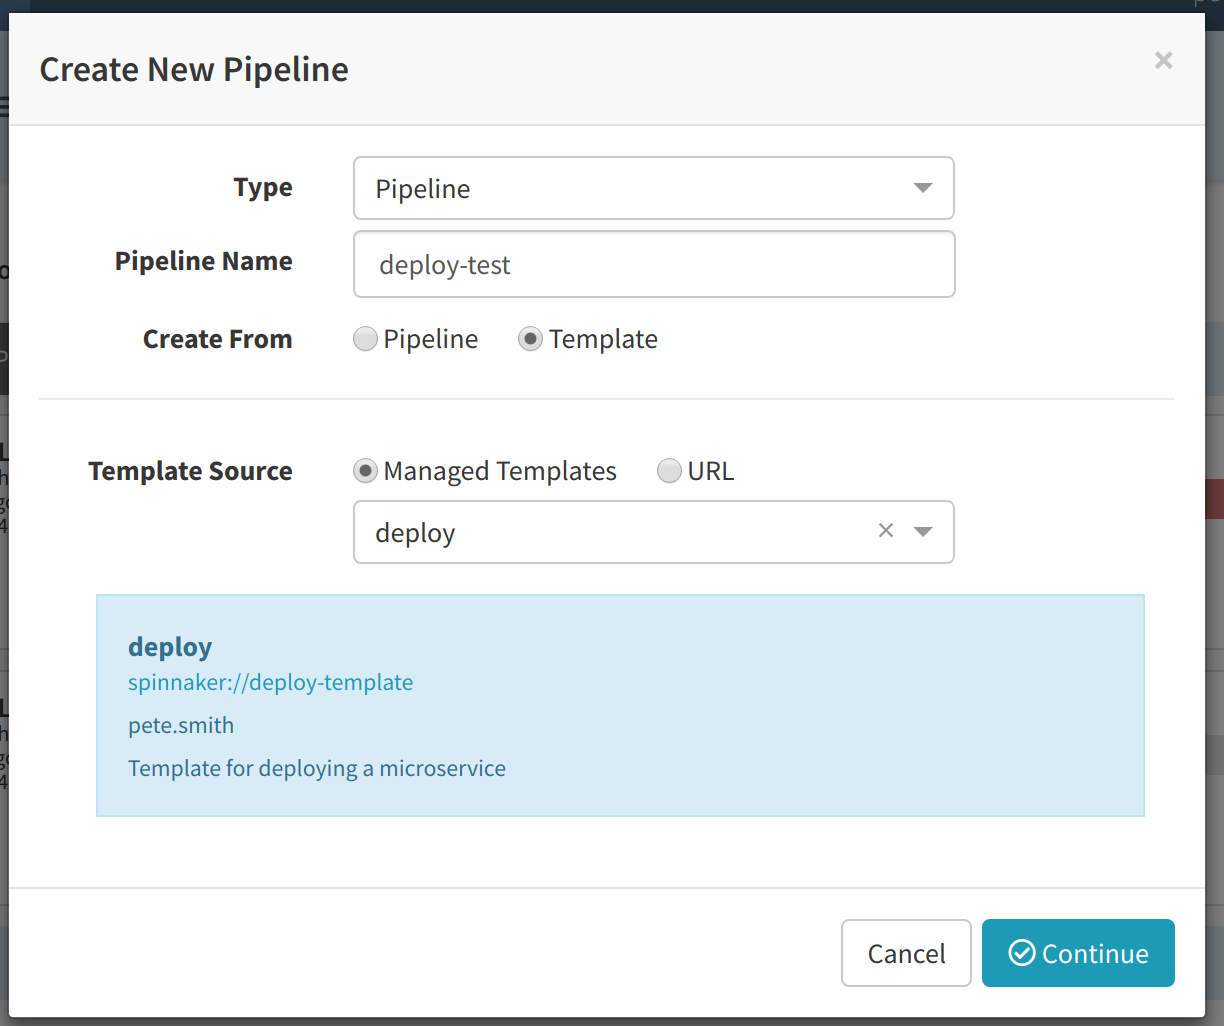Click the Continue button
Viewport: 1224px width, 1026px height.
pyautogui.click(x=1078, y=953)
